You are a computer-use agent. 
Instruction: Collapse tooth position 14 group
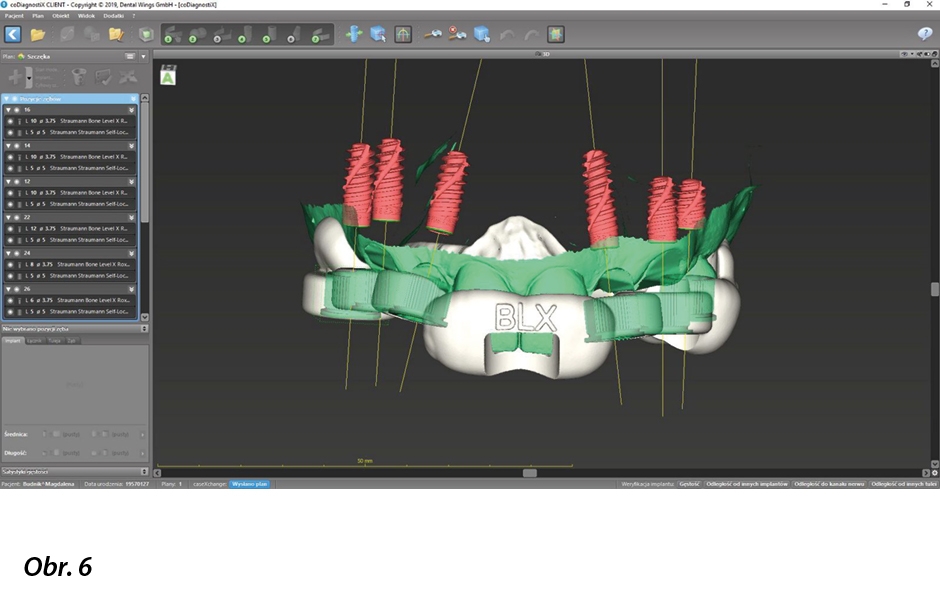tap(8, 145)
